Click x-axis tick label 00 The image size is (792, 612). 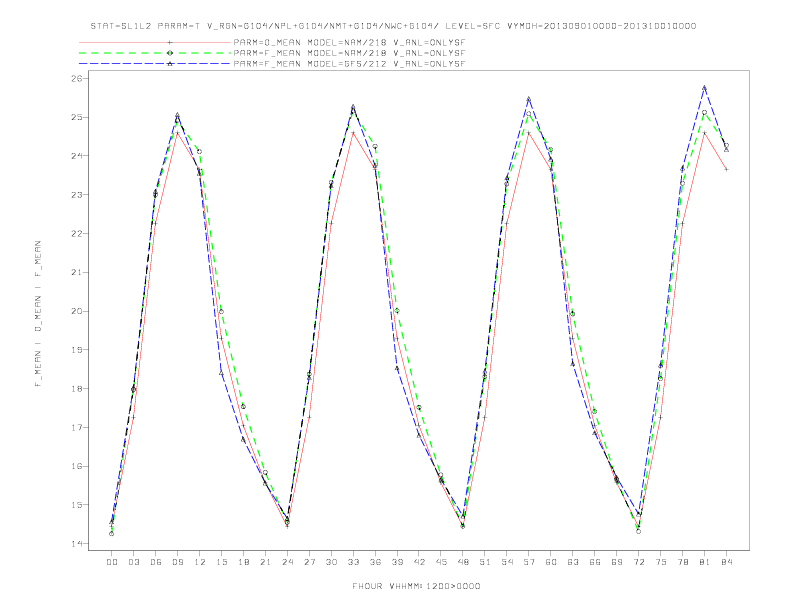click(112, 562)
